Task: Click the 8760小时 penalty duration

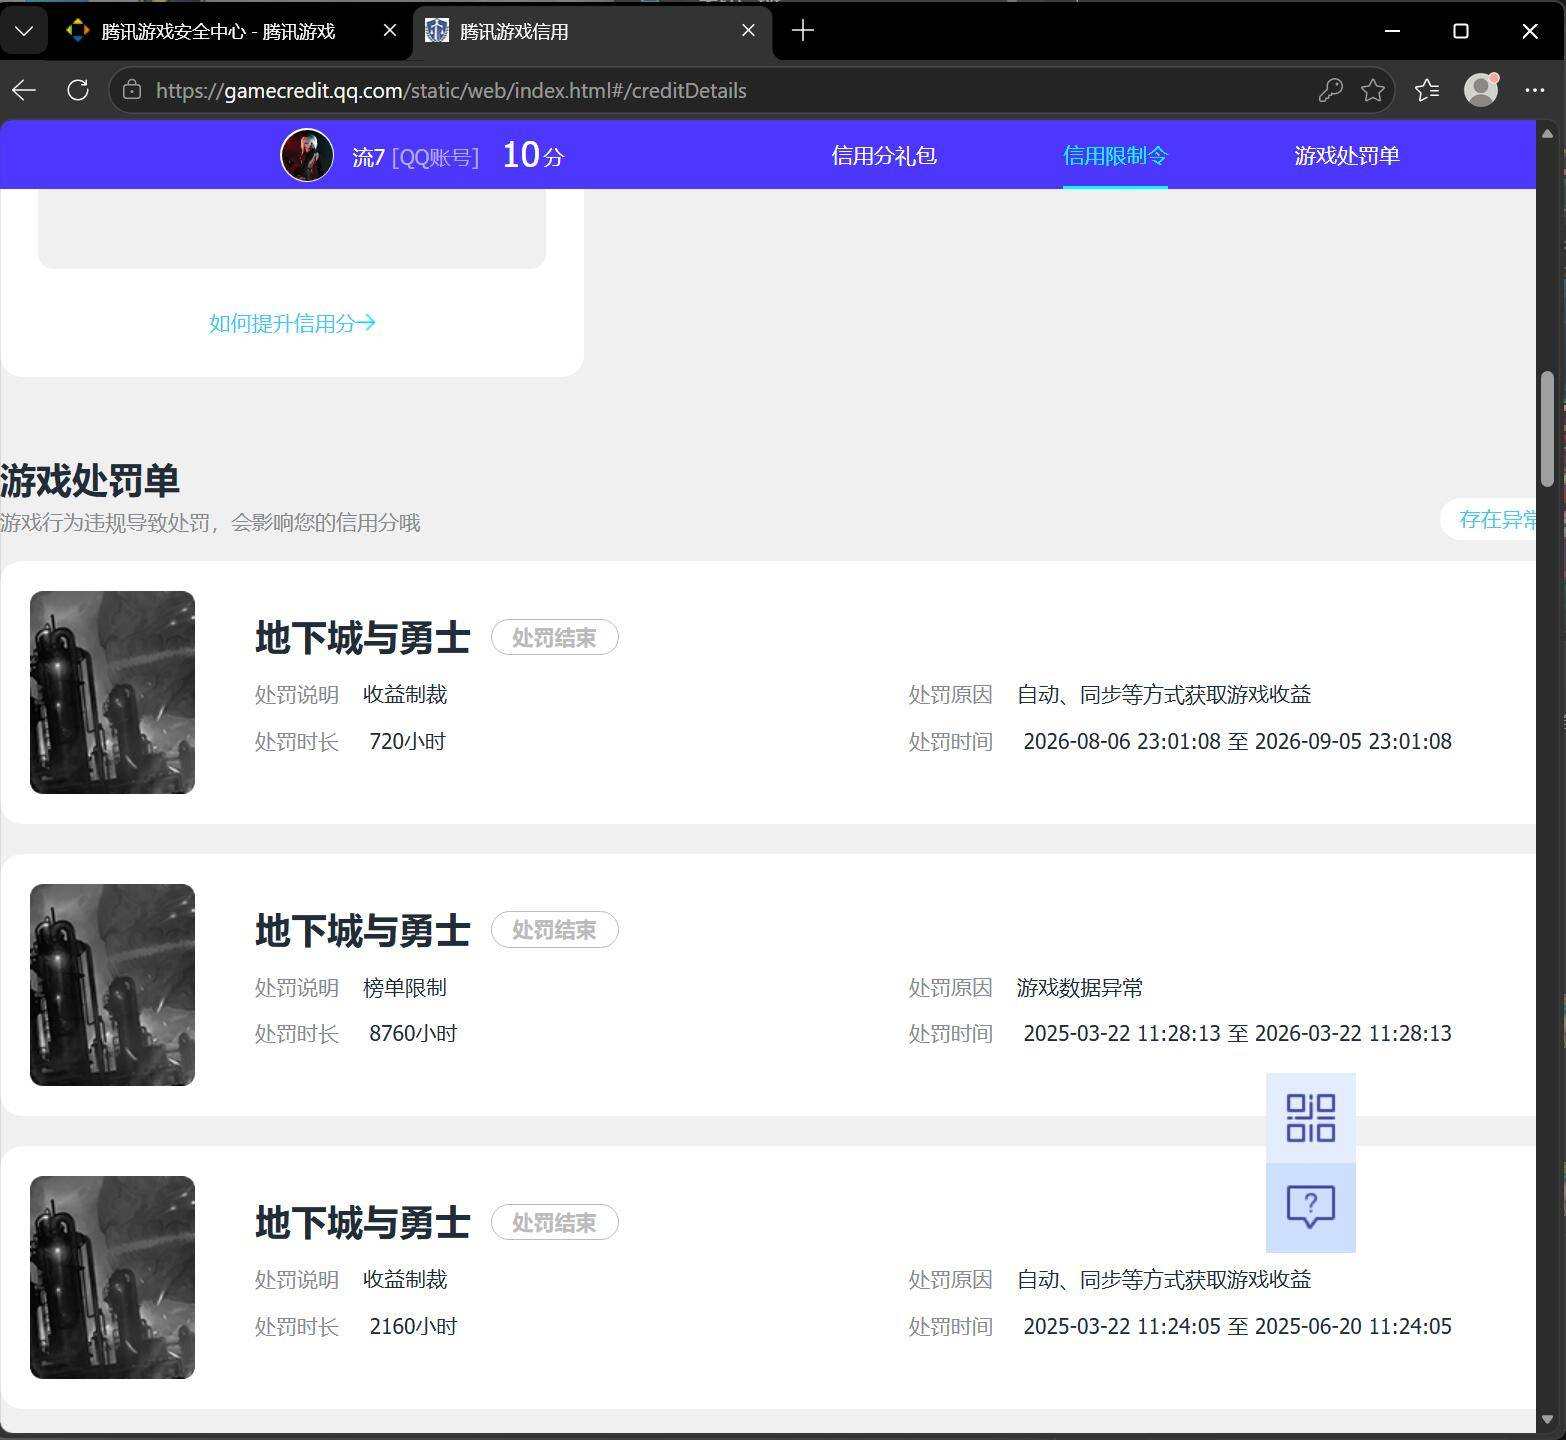Action: pyautogui.click(x=413, y=1033)
